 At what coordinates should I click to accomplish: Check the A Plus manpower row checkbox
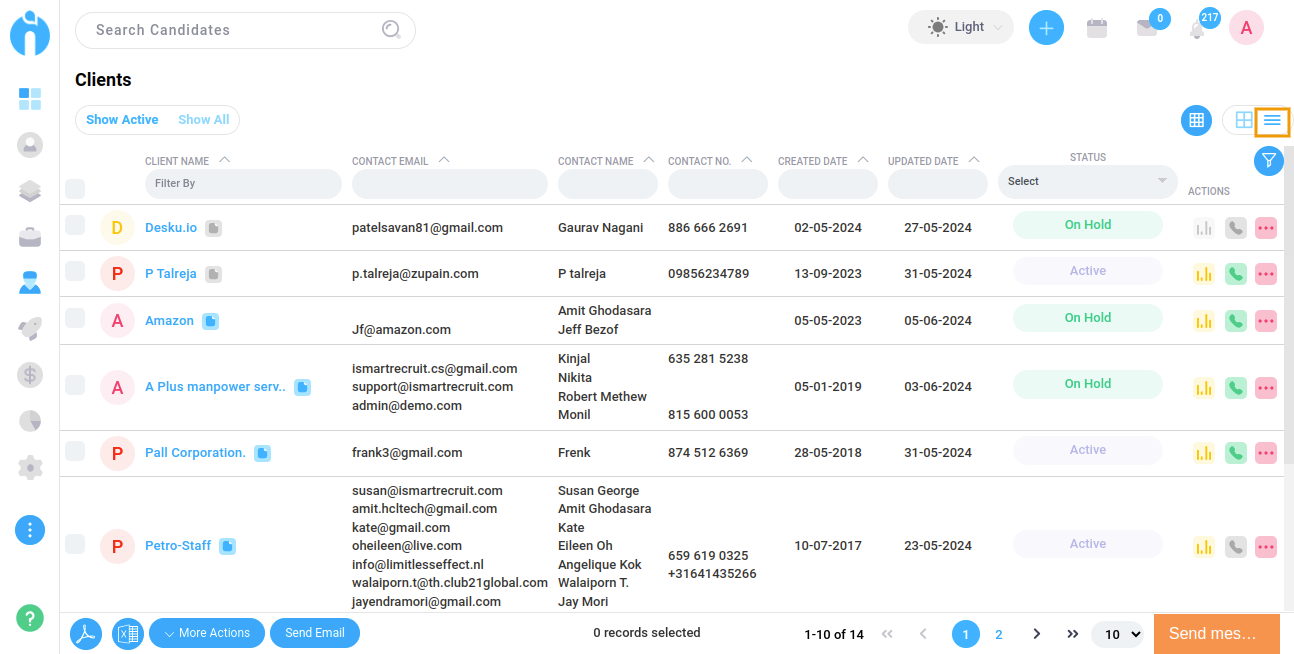click(75, 384)
